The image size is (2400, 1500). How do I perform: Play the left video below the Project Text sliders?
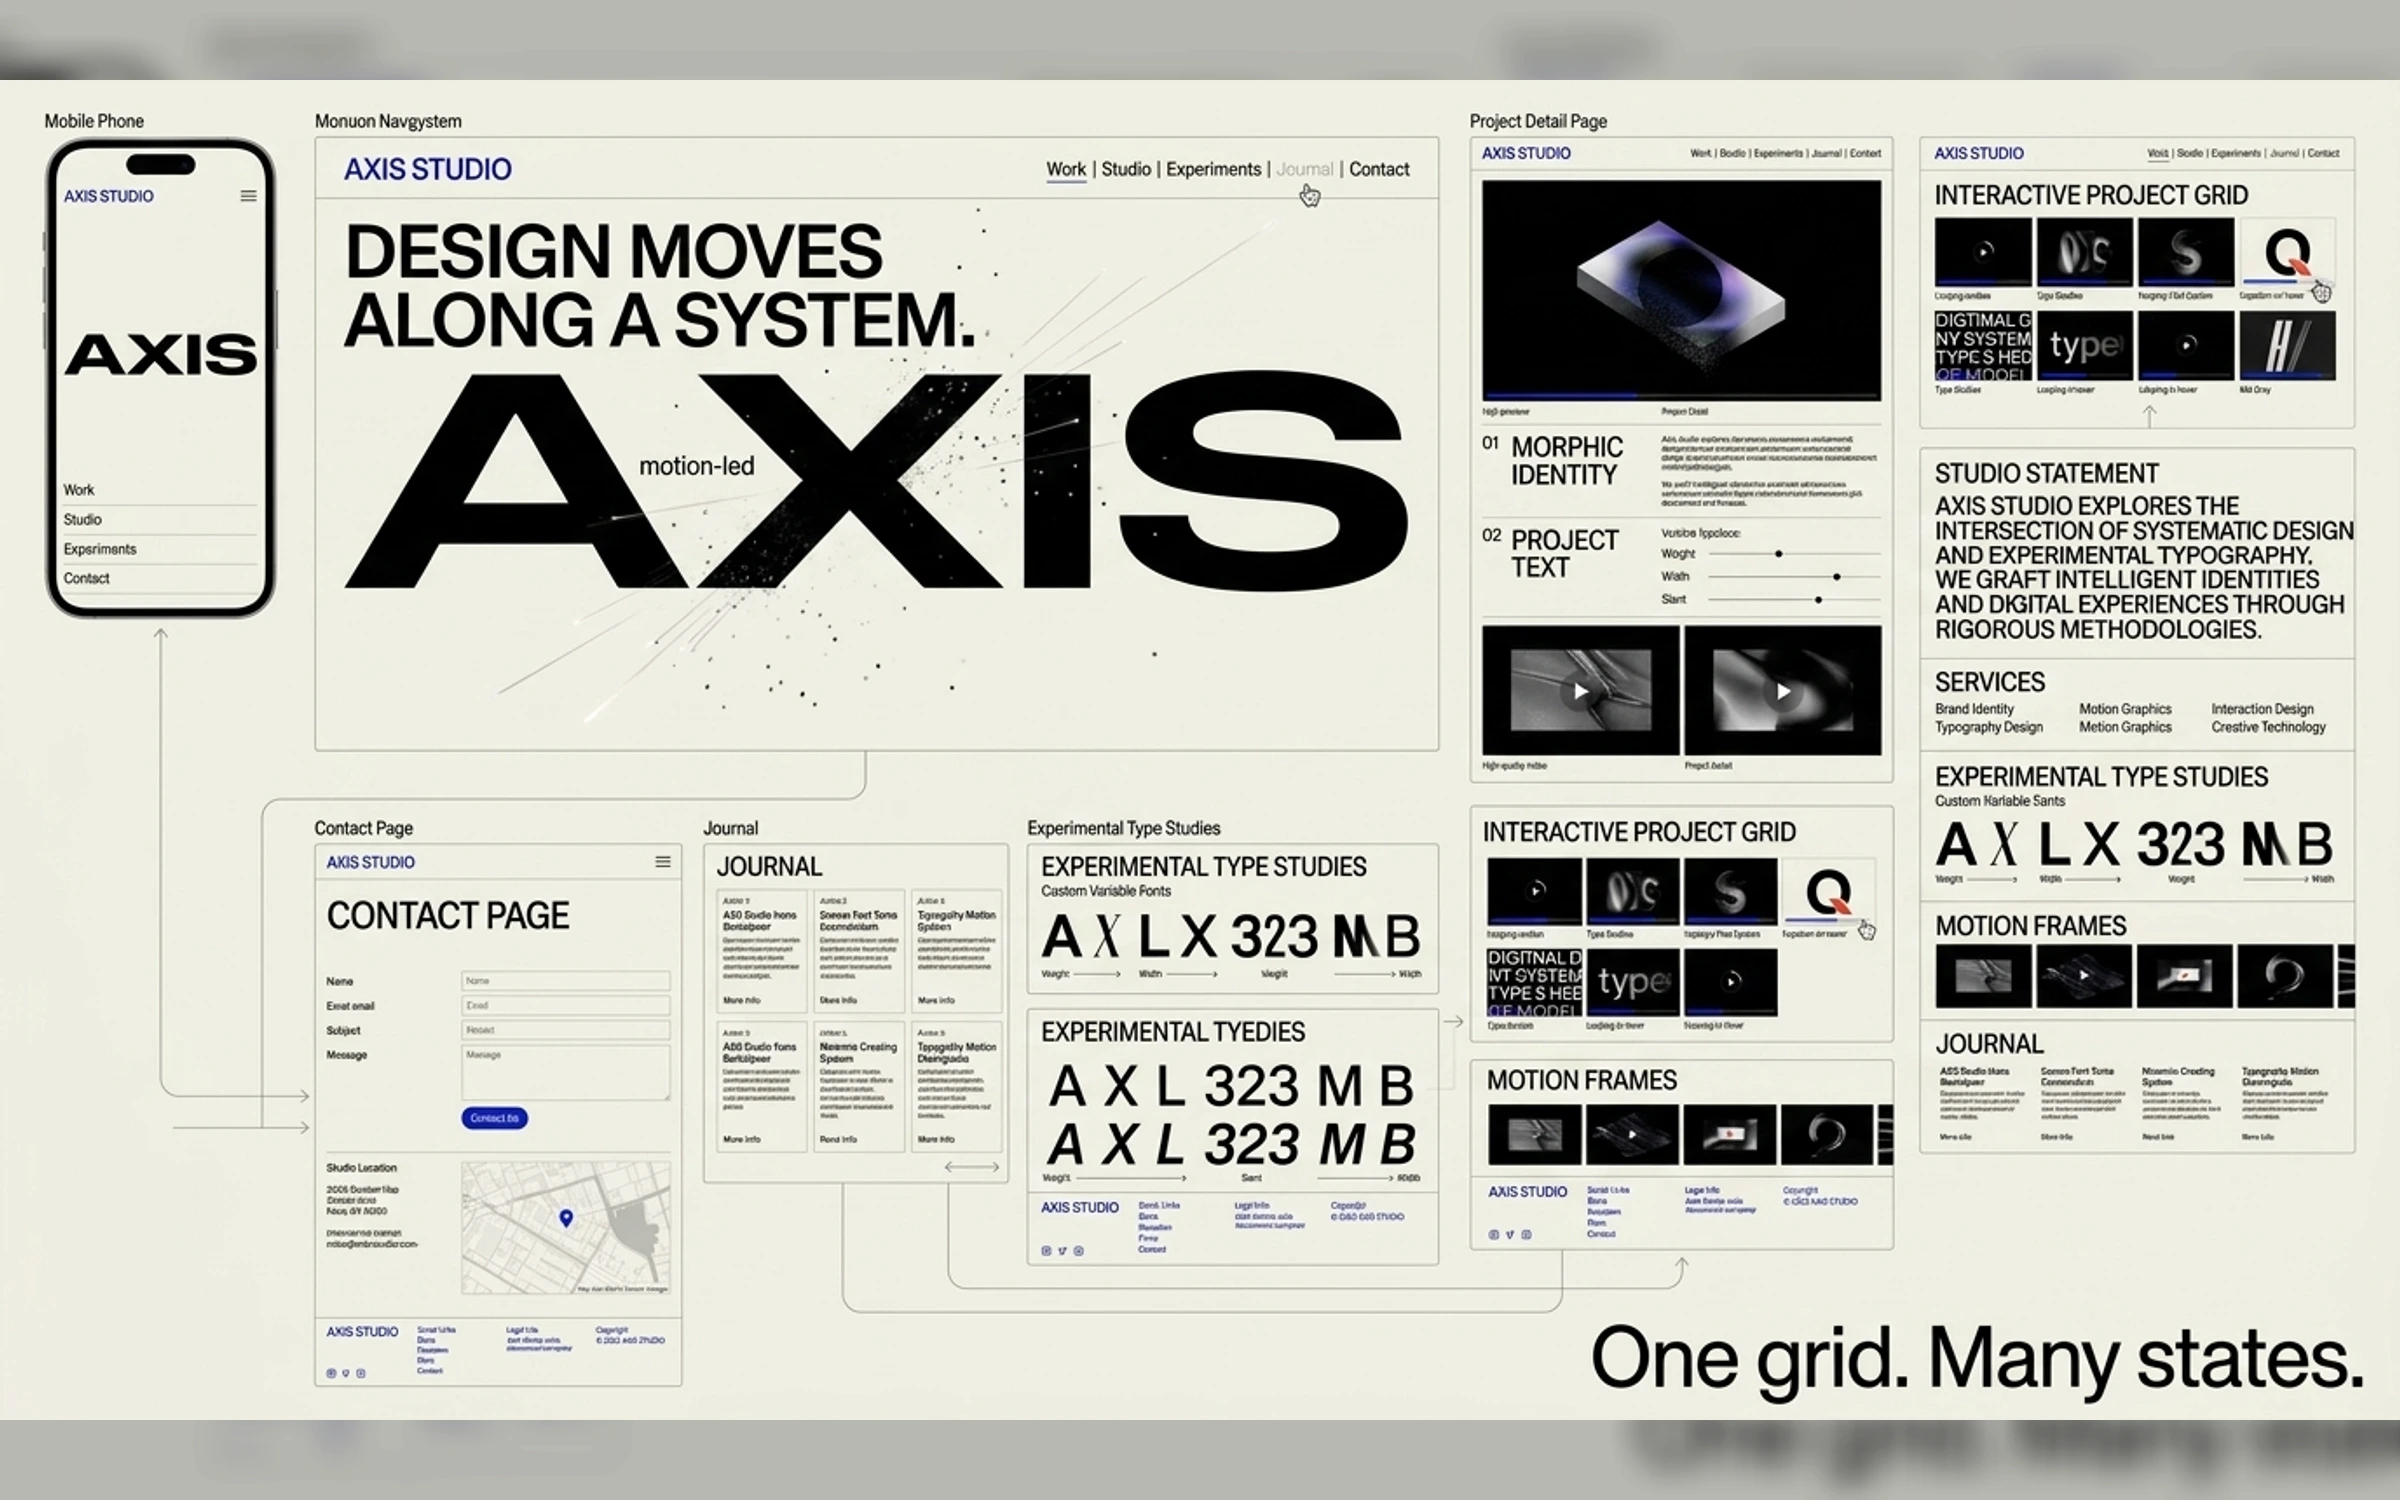[x=1580, y=691]
